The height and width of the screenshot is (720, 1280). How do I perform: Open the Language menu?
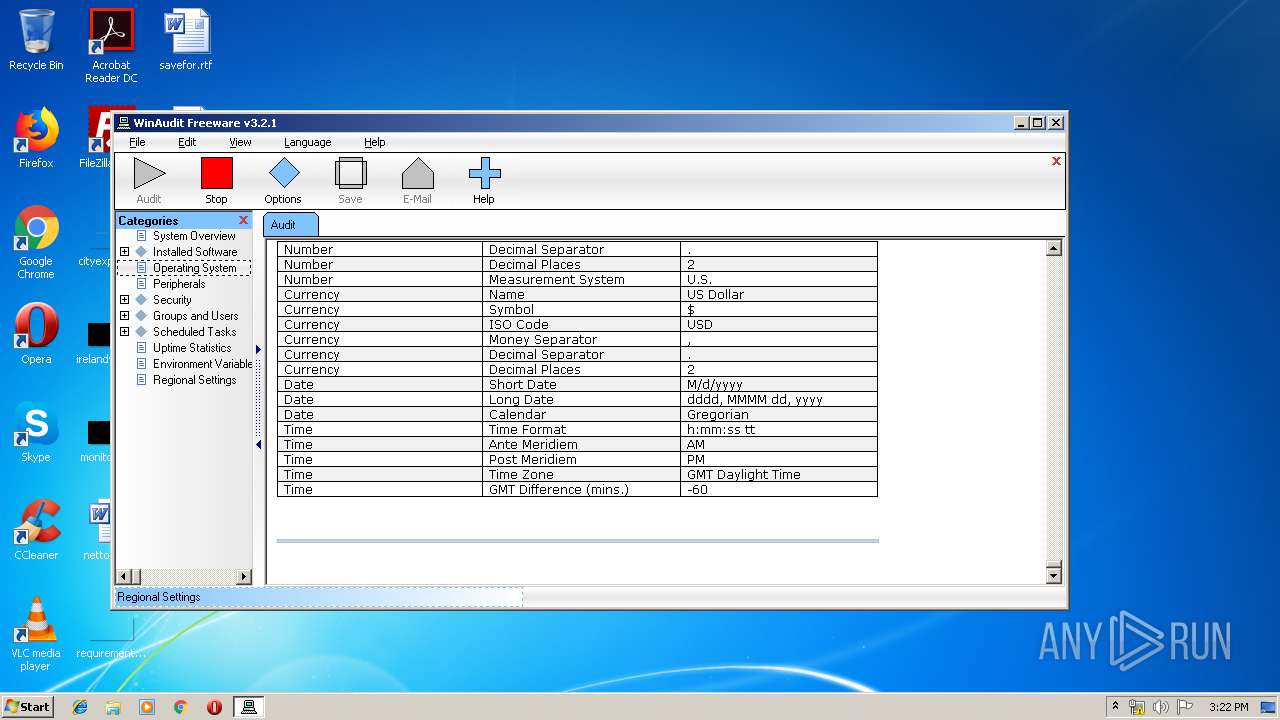tap(307, 142)
